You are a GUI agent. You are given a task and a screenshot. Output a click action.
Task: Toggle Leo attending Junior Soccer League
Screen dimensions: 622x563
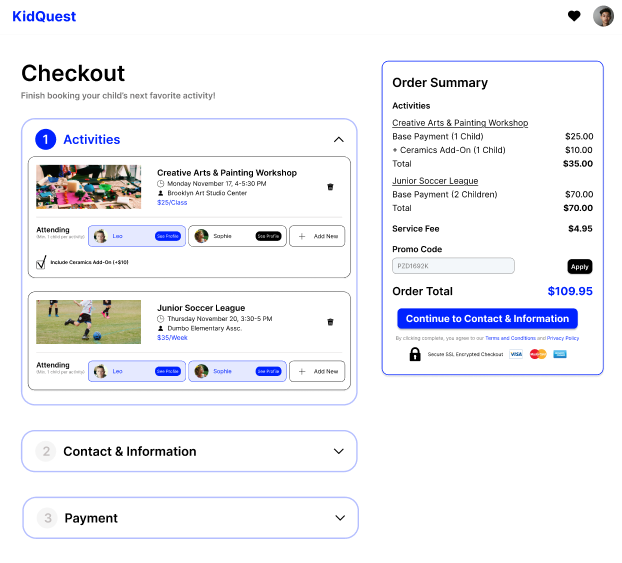137,371
